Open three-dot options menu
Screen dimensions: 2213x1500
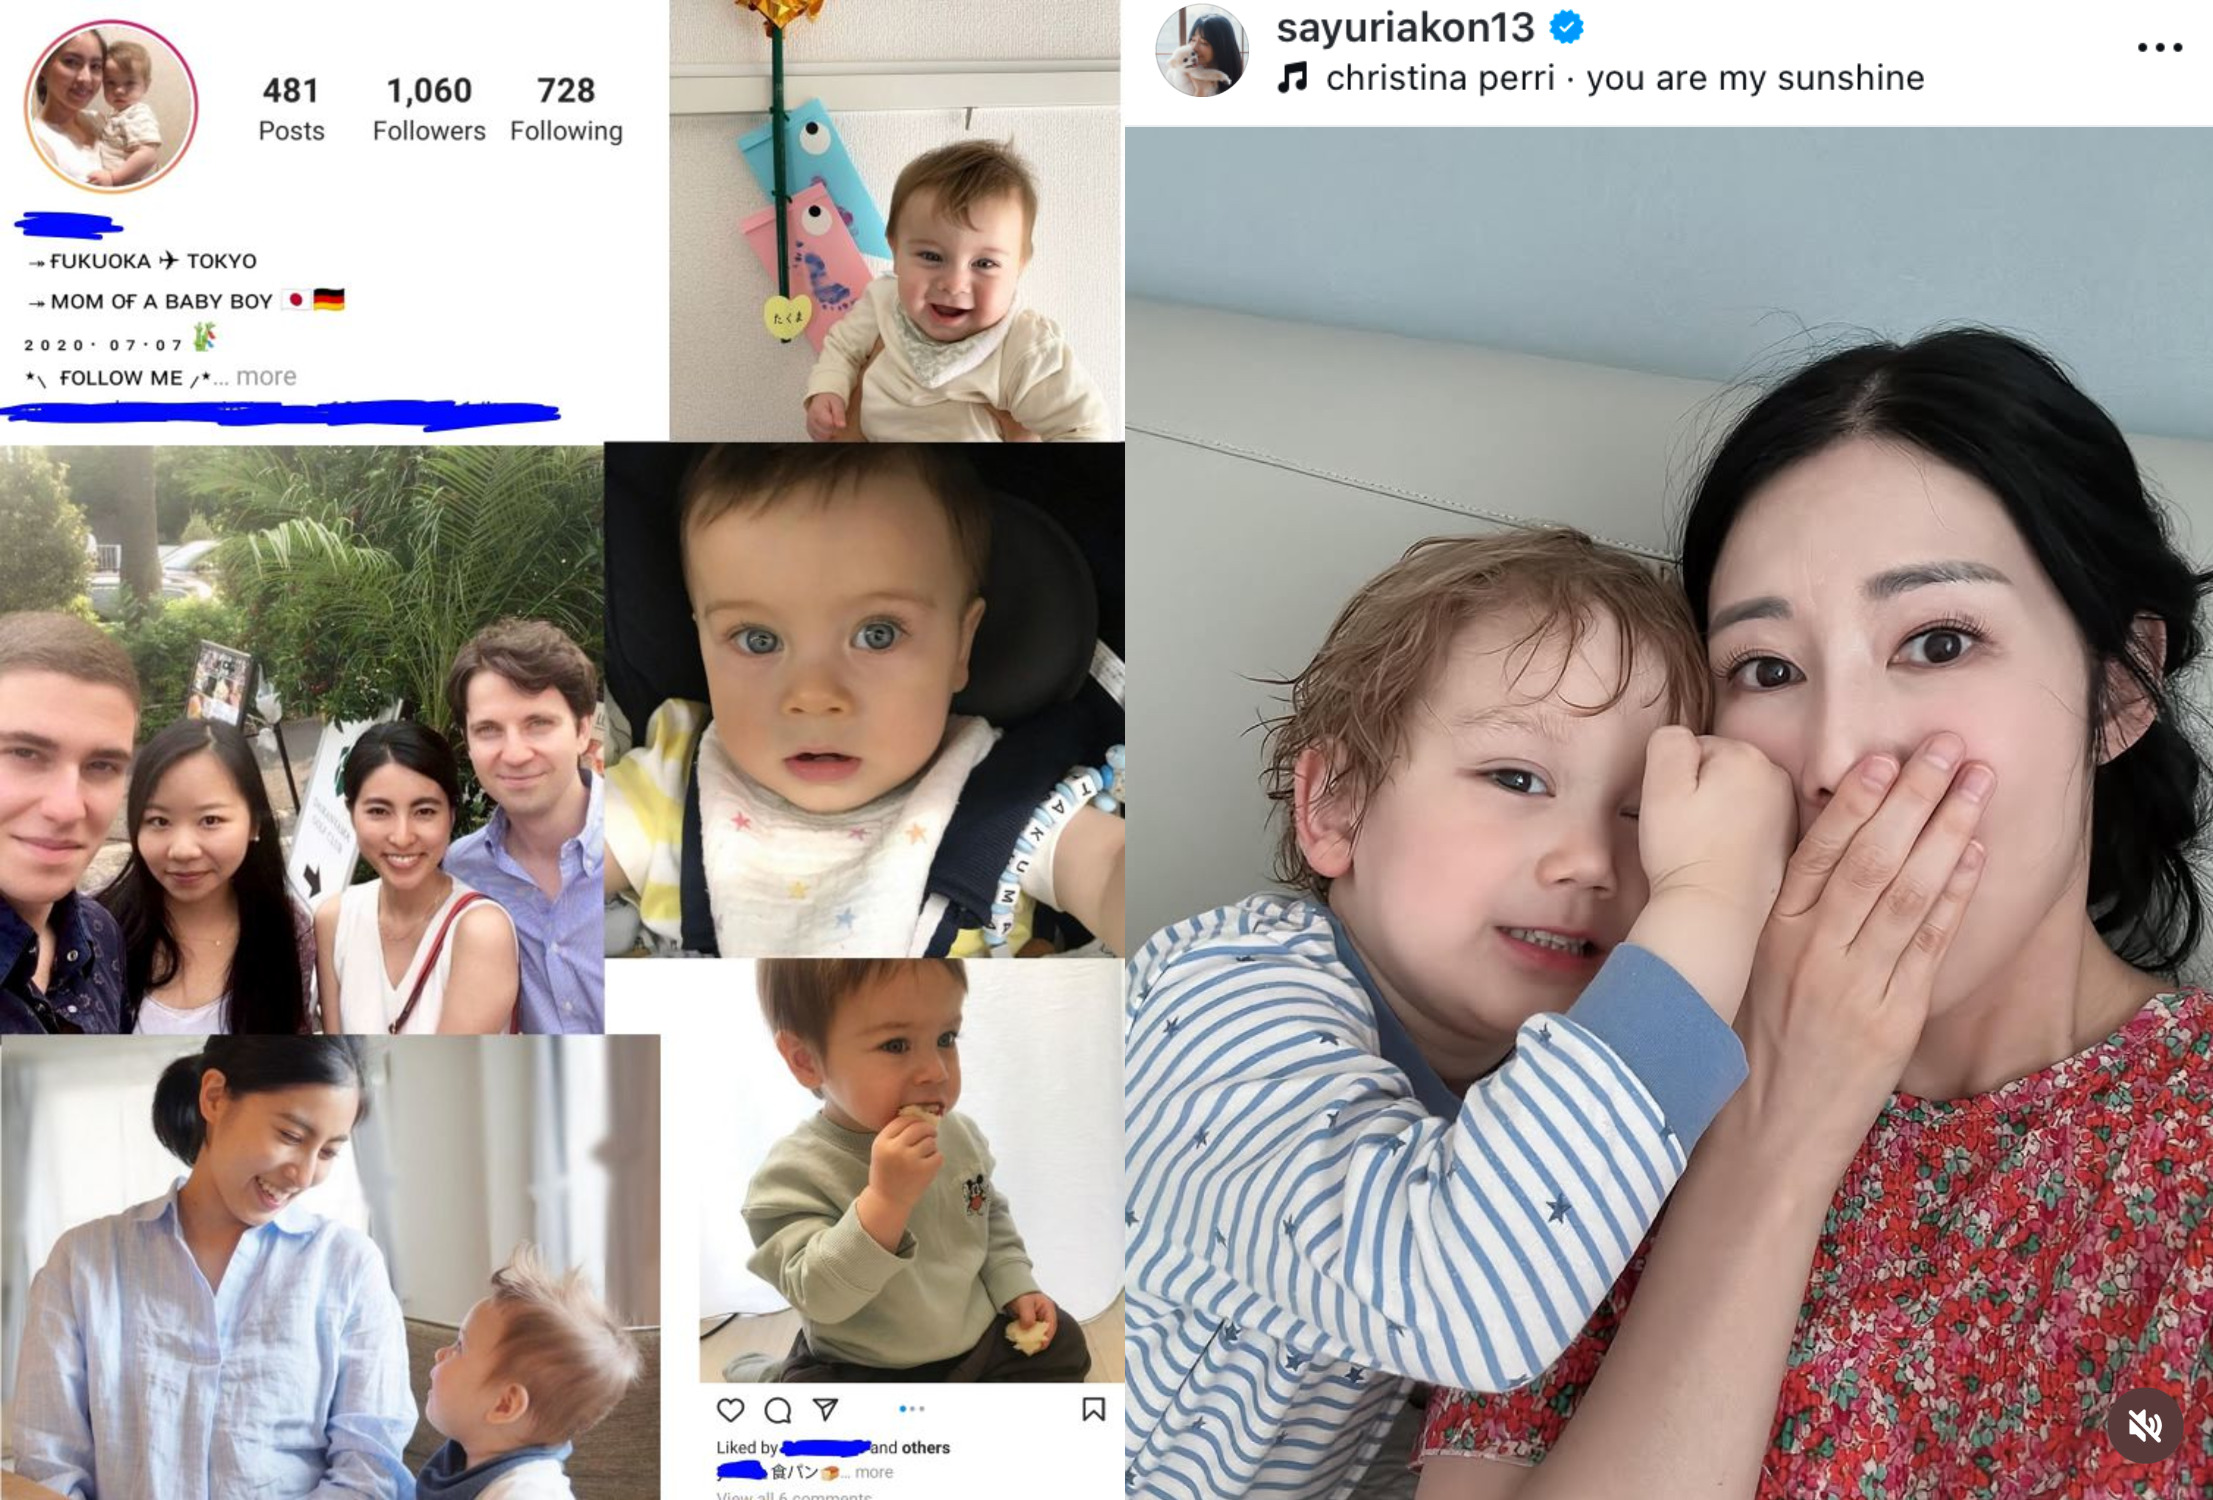(x=2159, y=47)
